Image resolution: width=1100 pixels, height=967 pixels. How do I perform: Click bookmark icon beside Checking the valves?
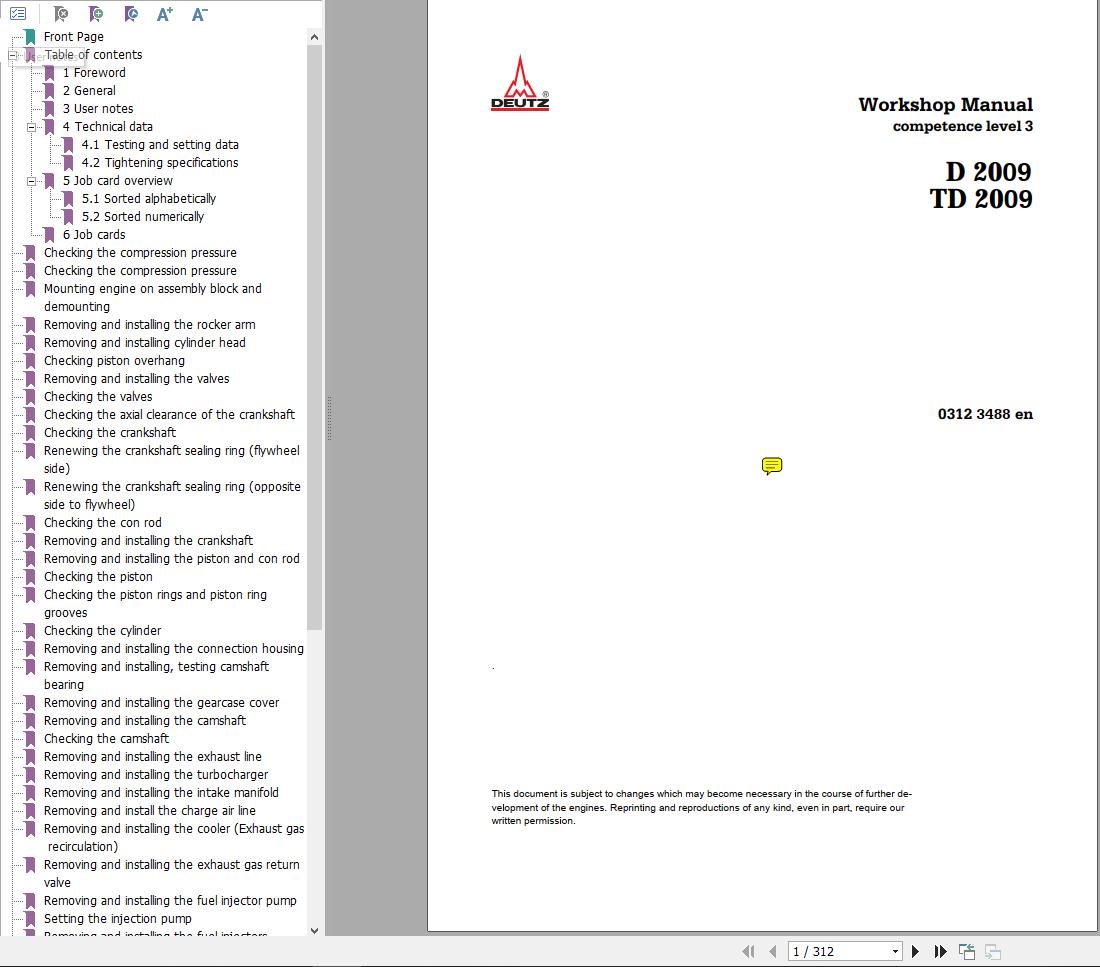tap(30, 396)
